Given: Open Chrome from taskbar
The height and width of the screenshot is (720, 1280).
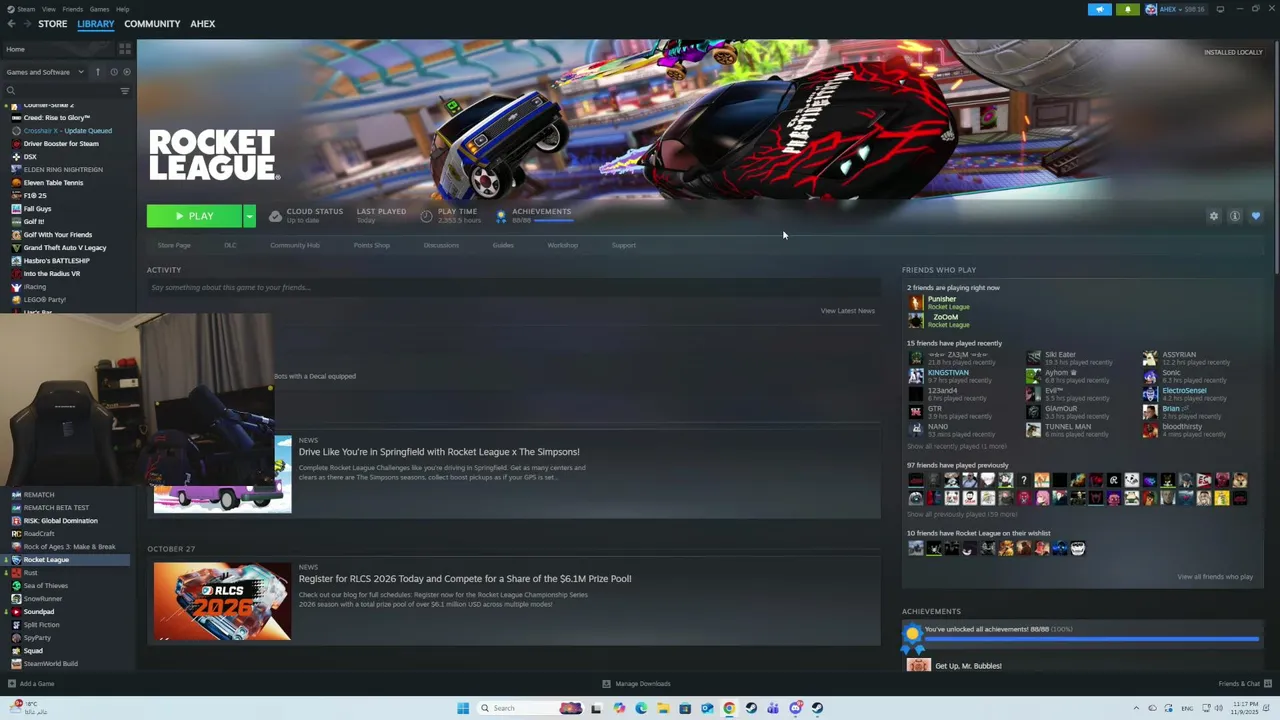Looking at the screenshot, I should [729, 708].
